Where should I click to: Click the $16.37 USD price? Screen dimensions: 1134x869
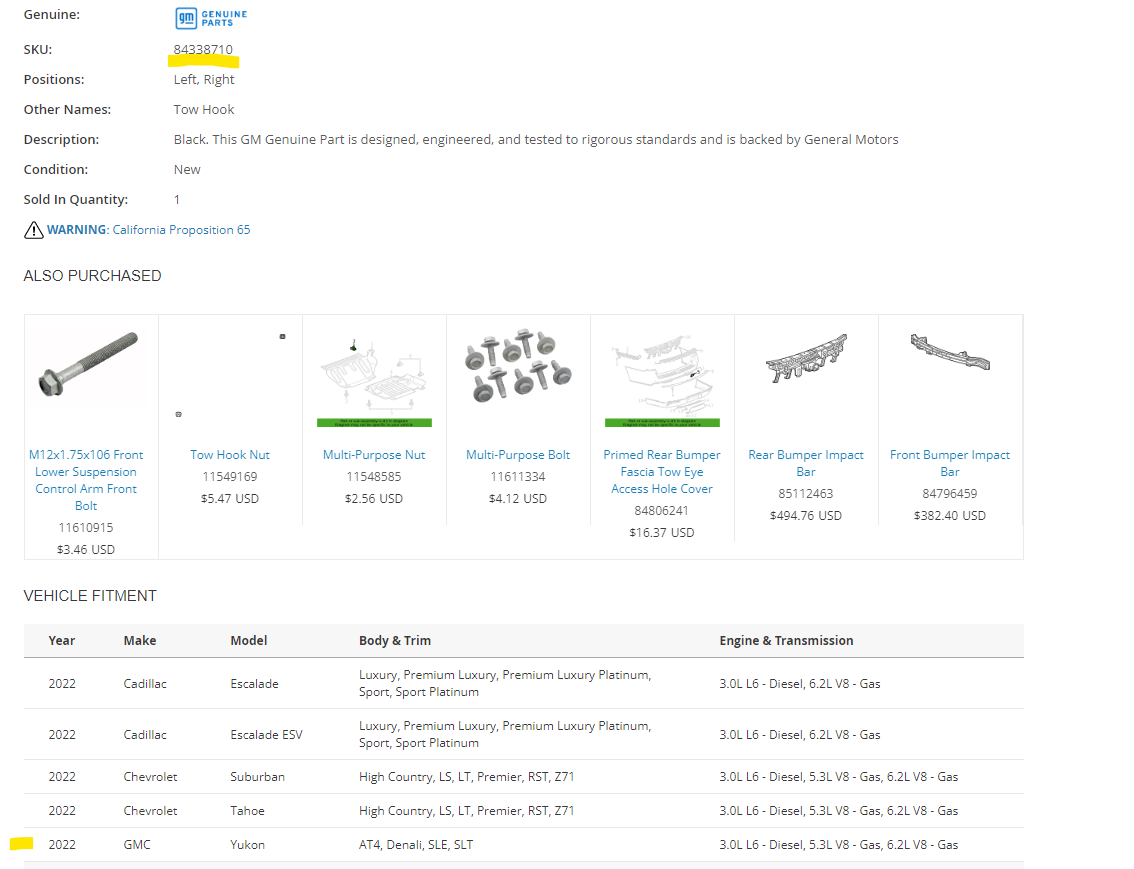662,533
